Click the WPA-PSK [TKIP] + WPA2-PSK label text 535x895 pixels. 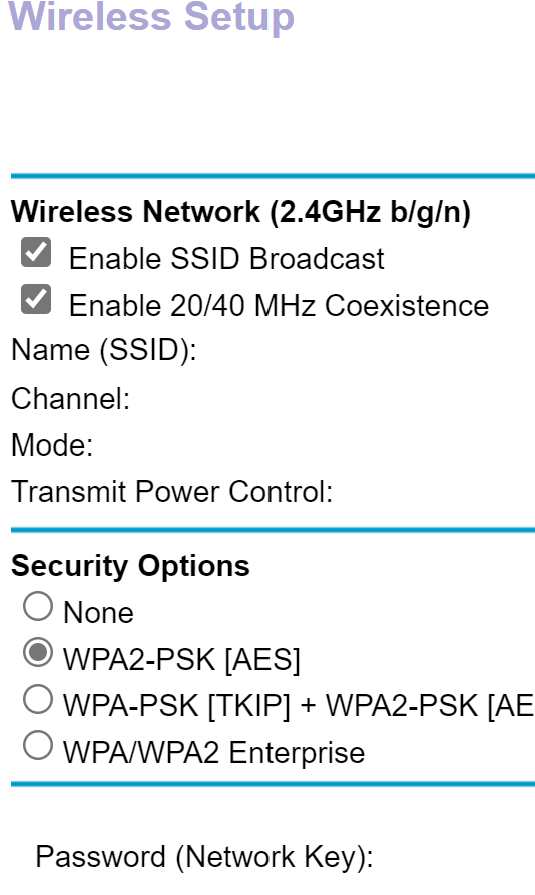coord(299,706)
